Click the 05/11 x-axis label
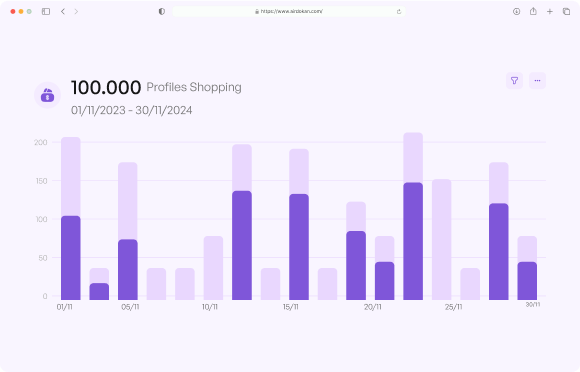580x372 pixels. coord(130,307)
